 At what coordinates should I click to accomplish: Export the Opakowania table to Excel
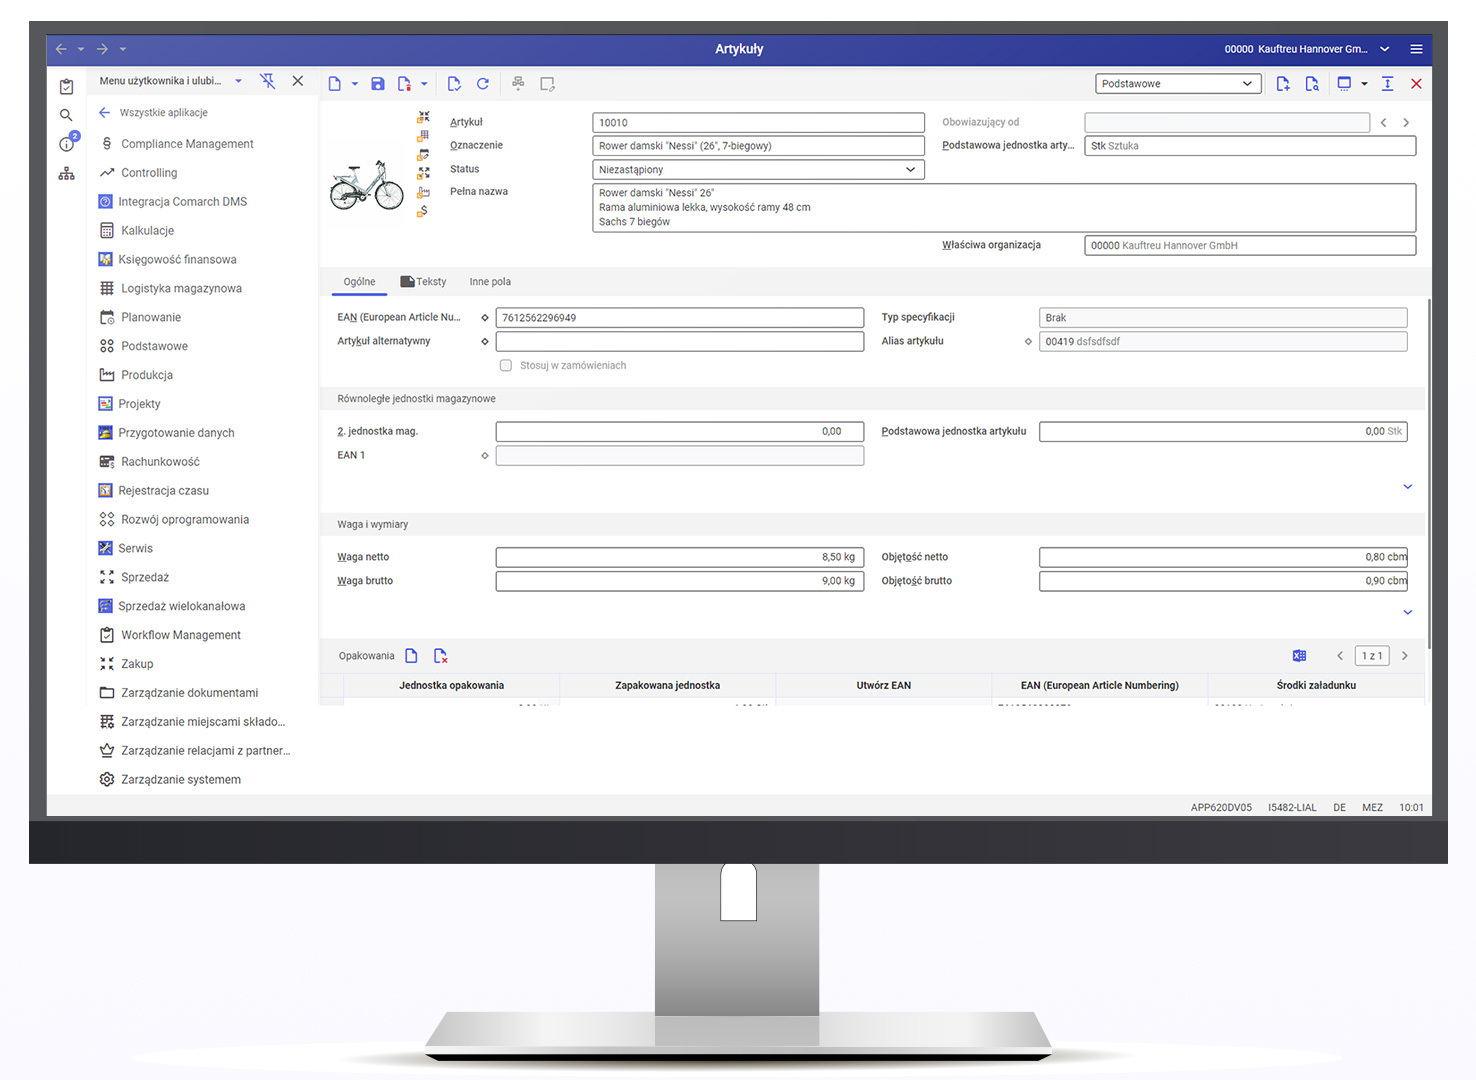[1299, 656]
